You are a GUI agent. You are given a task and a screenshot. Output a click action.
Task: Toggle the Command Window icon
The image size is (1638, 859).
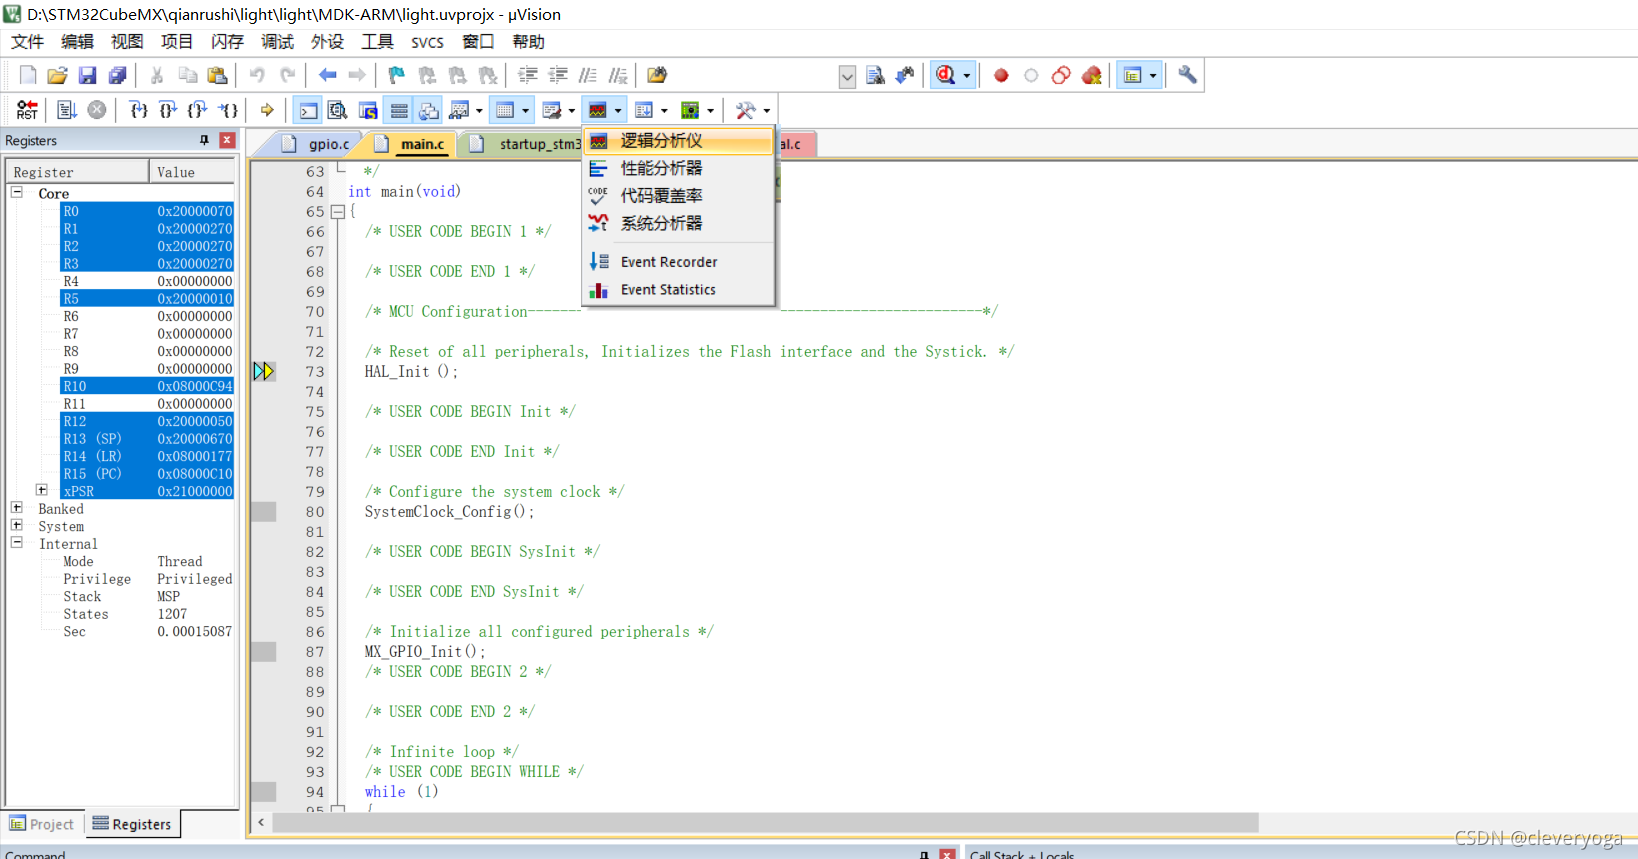click(309, 110)
